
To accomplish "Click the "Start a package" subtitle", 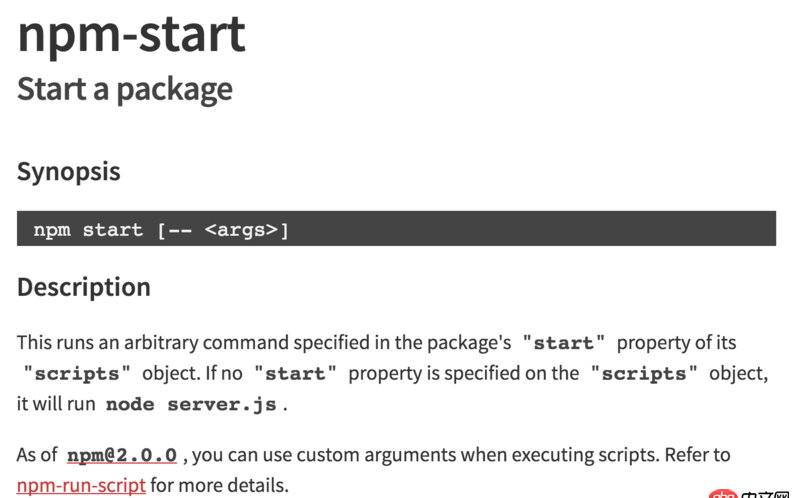I will (x=125, y=89).
